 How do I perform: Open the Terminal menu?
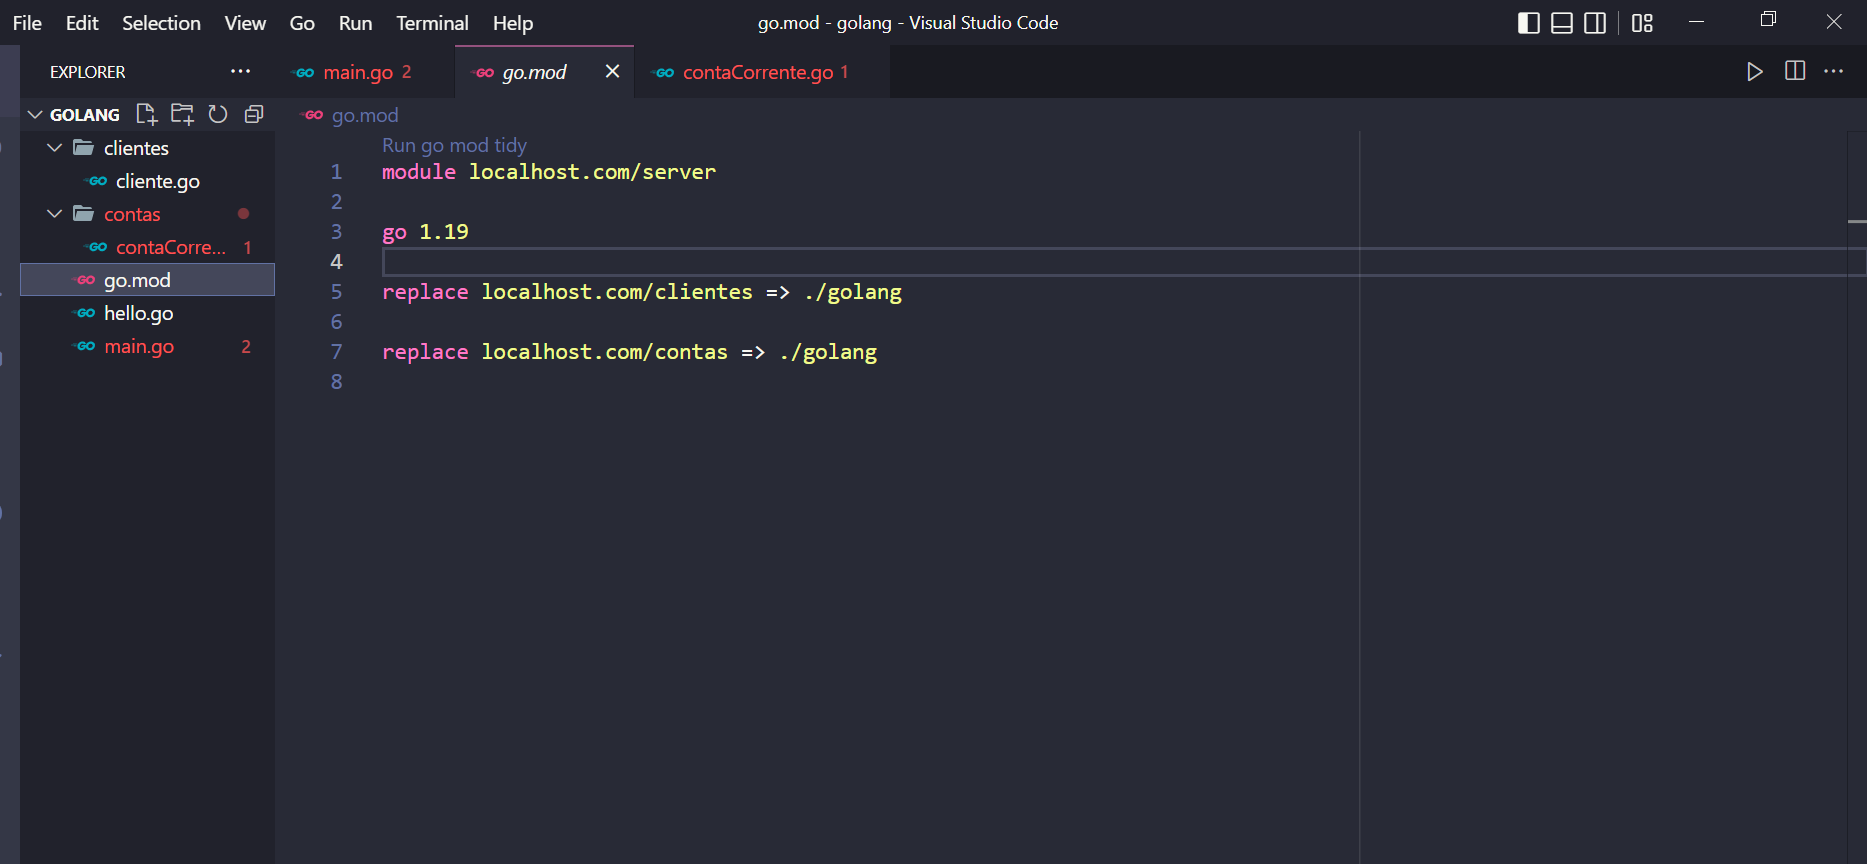432,22
